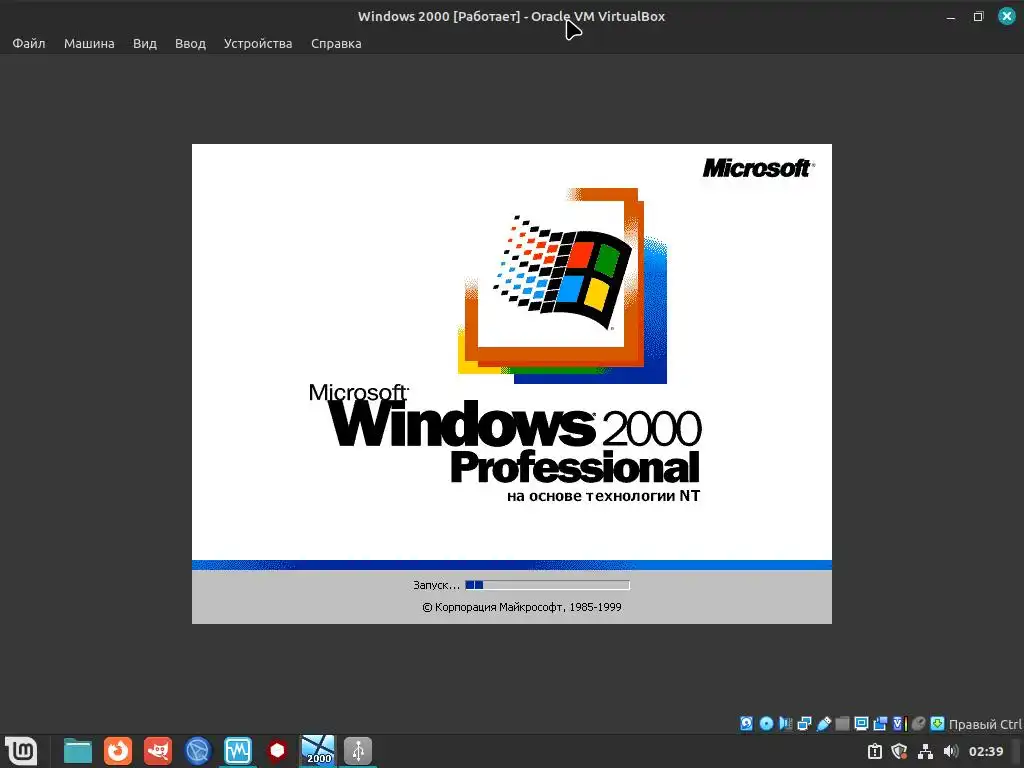Click the optical disc status icon
Image resolution: width=1024 pixels, height=768 pixels.
(x=766, y=723)
